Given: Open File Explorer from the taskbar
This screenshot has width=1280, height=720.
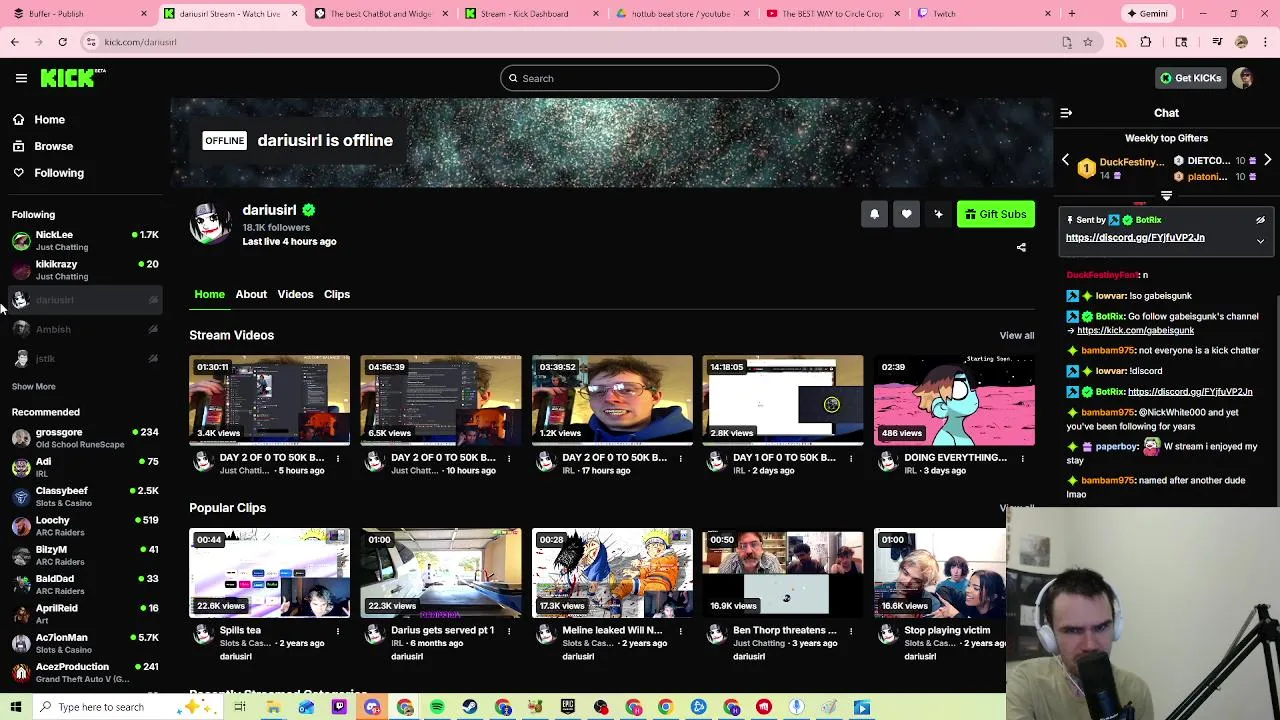Looking at the screenshot, I should click(x=273, y=707).
